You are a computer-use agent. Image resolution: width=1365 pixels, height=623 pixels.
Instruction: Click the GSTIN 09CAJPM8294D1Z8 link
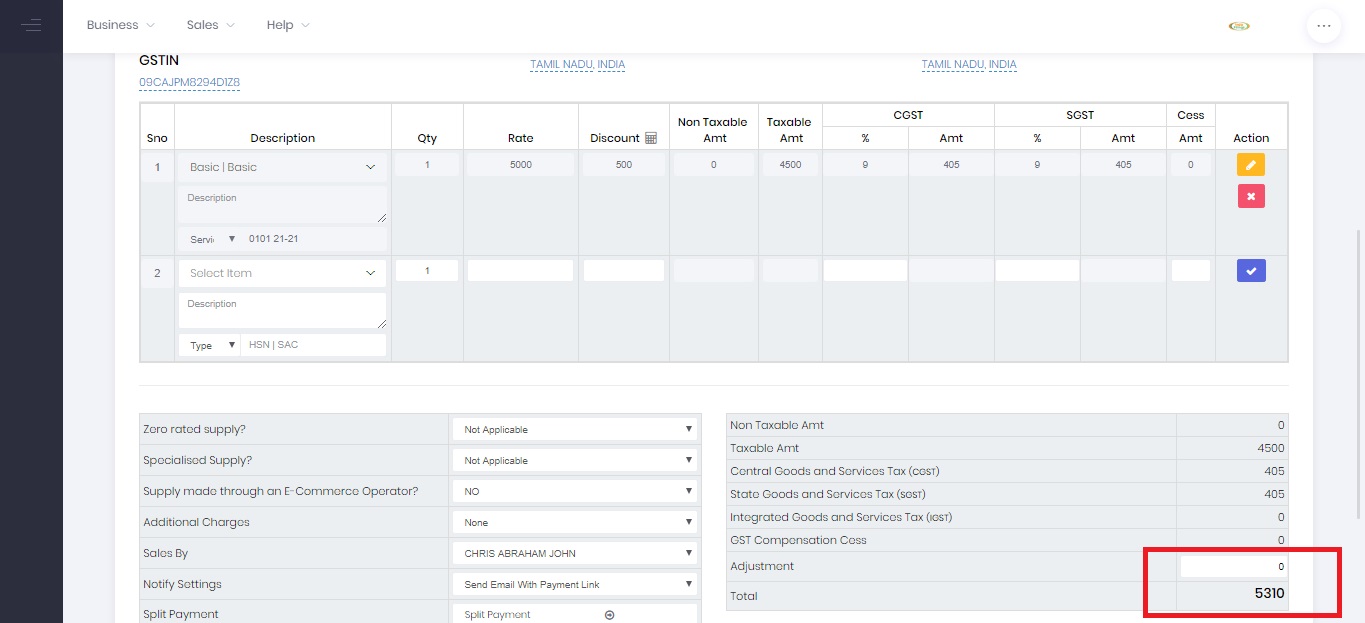coord(189,83)
